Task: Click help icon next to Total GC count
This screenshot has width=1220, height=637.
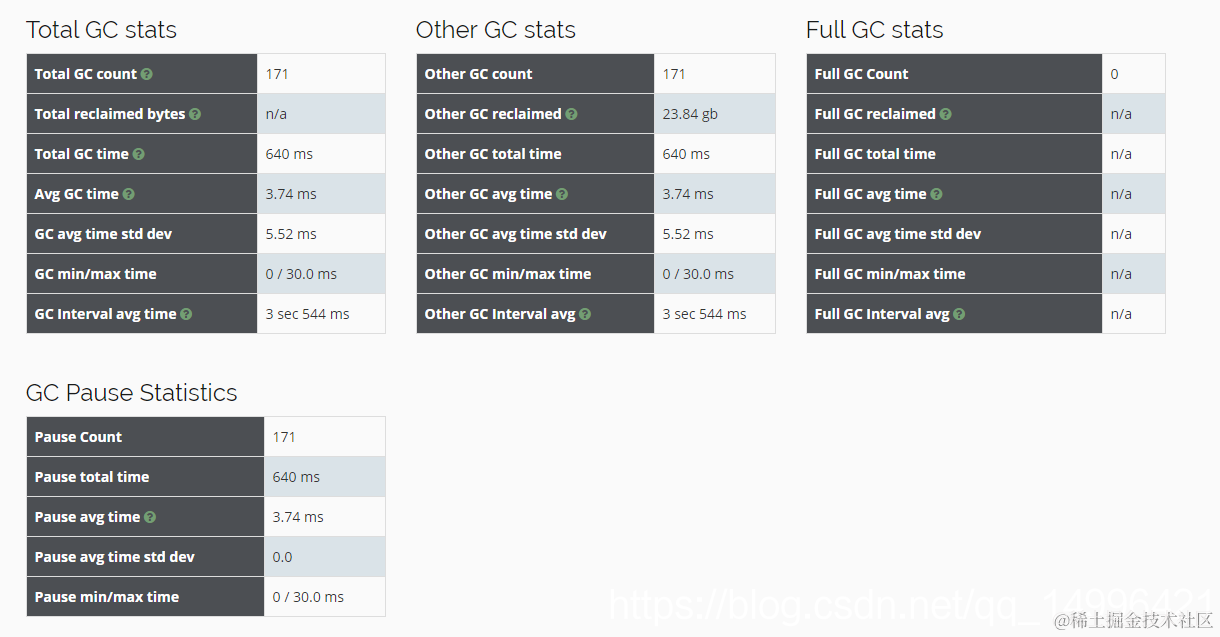Action: [x=147, y=74]
